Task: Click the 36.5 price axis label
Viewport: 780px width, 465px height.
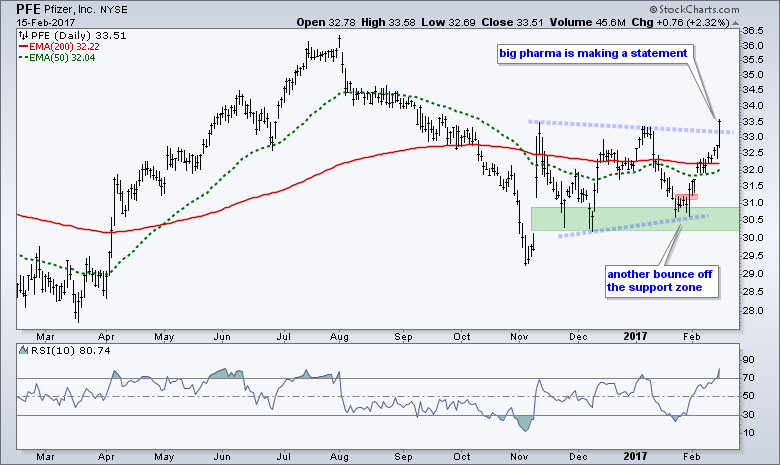Action: click(753, 31)
